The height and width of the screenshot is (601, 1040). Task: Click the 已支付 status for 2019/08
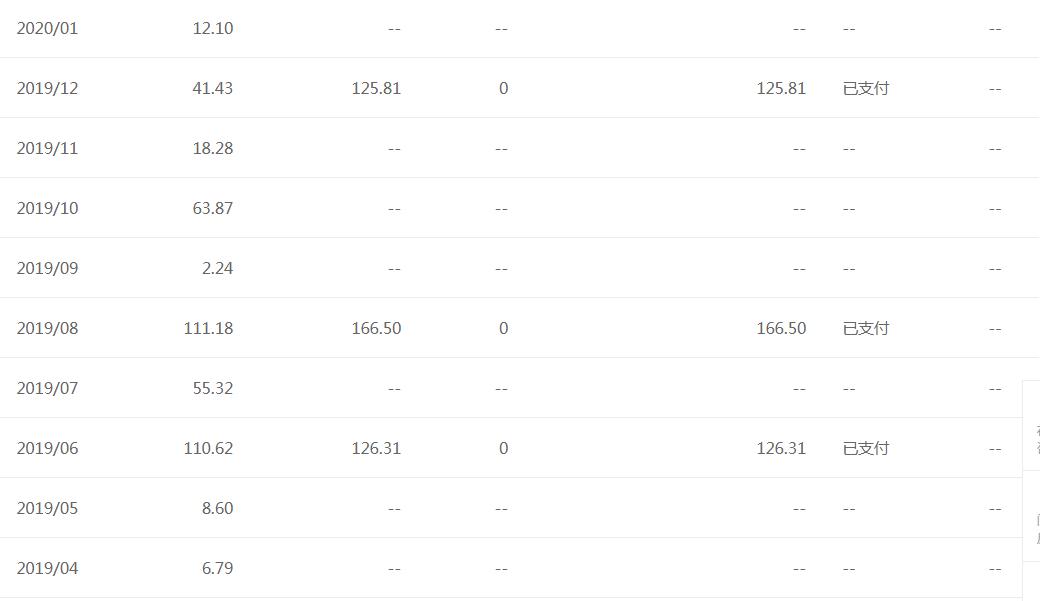(x=865, y=328)
